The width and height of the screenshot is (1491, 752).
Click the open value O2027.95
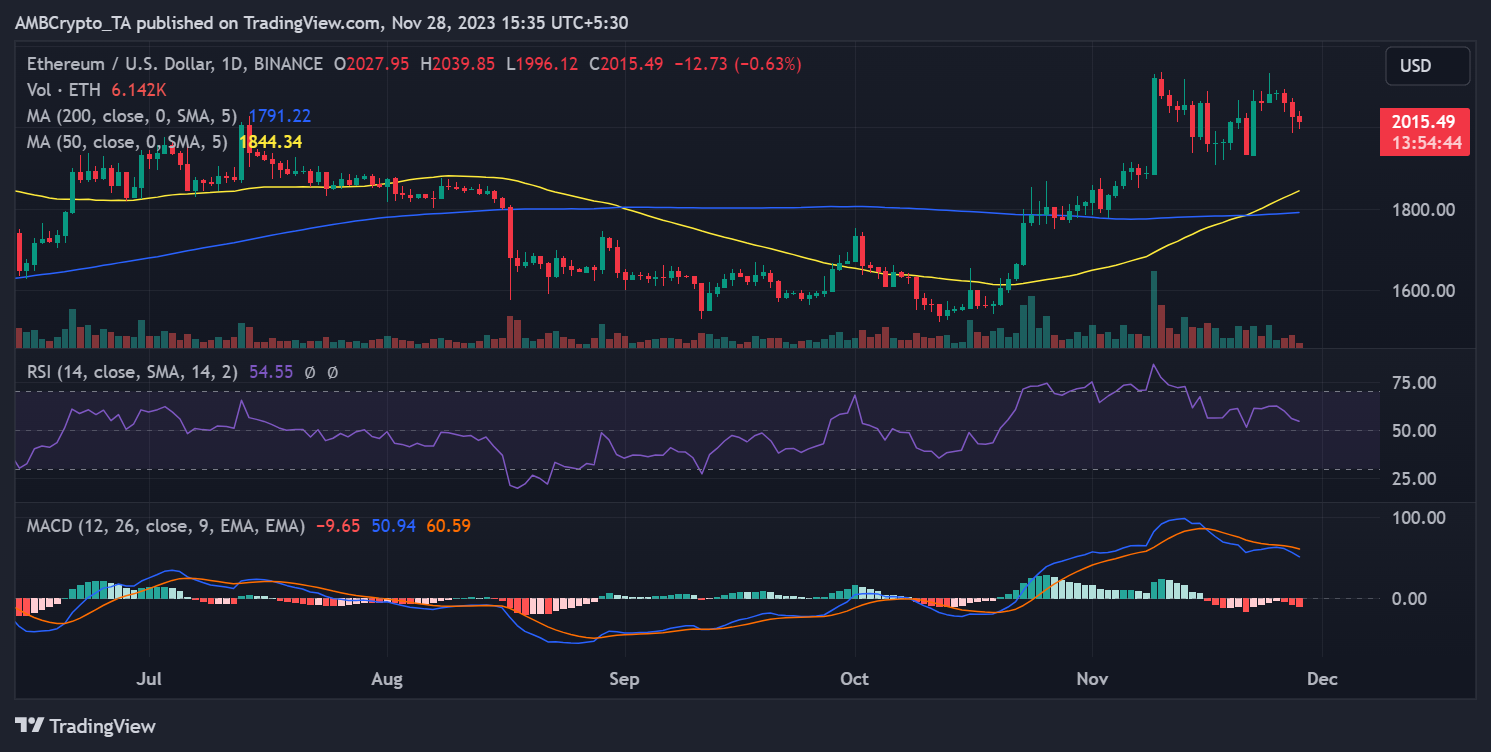click(372, 64)
